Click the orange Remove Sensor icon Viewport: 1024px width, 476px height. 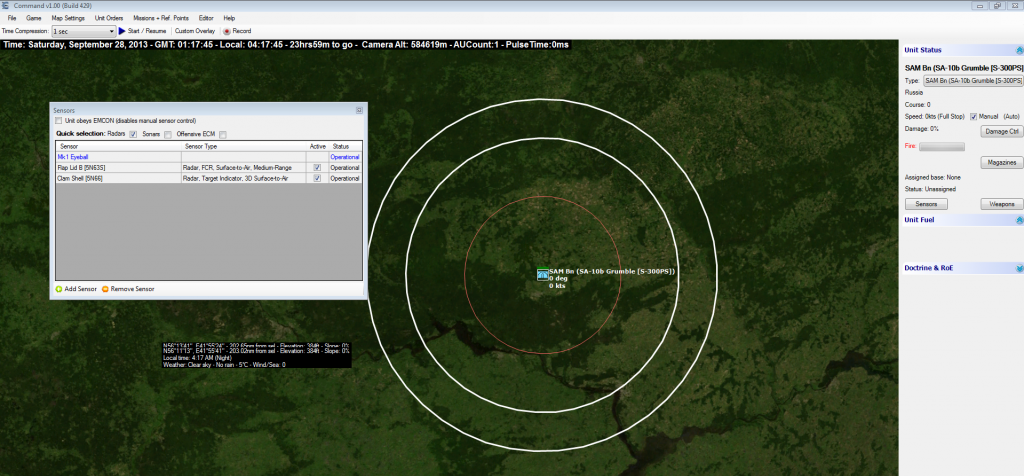coord(105,288)
